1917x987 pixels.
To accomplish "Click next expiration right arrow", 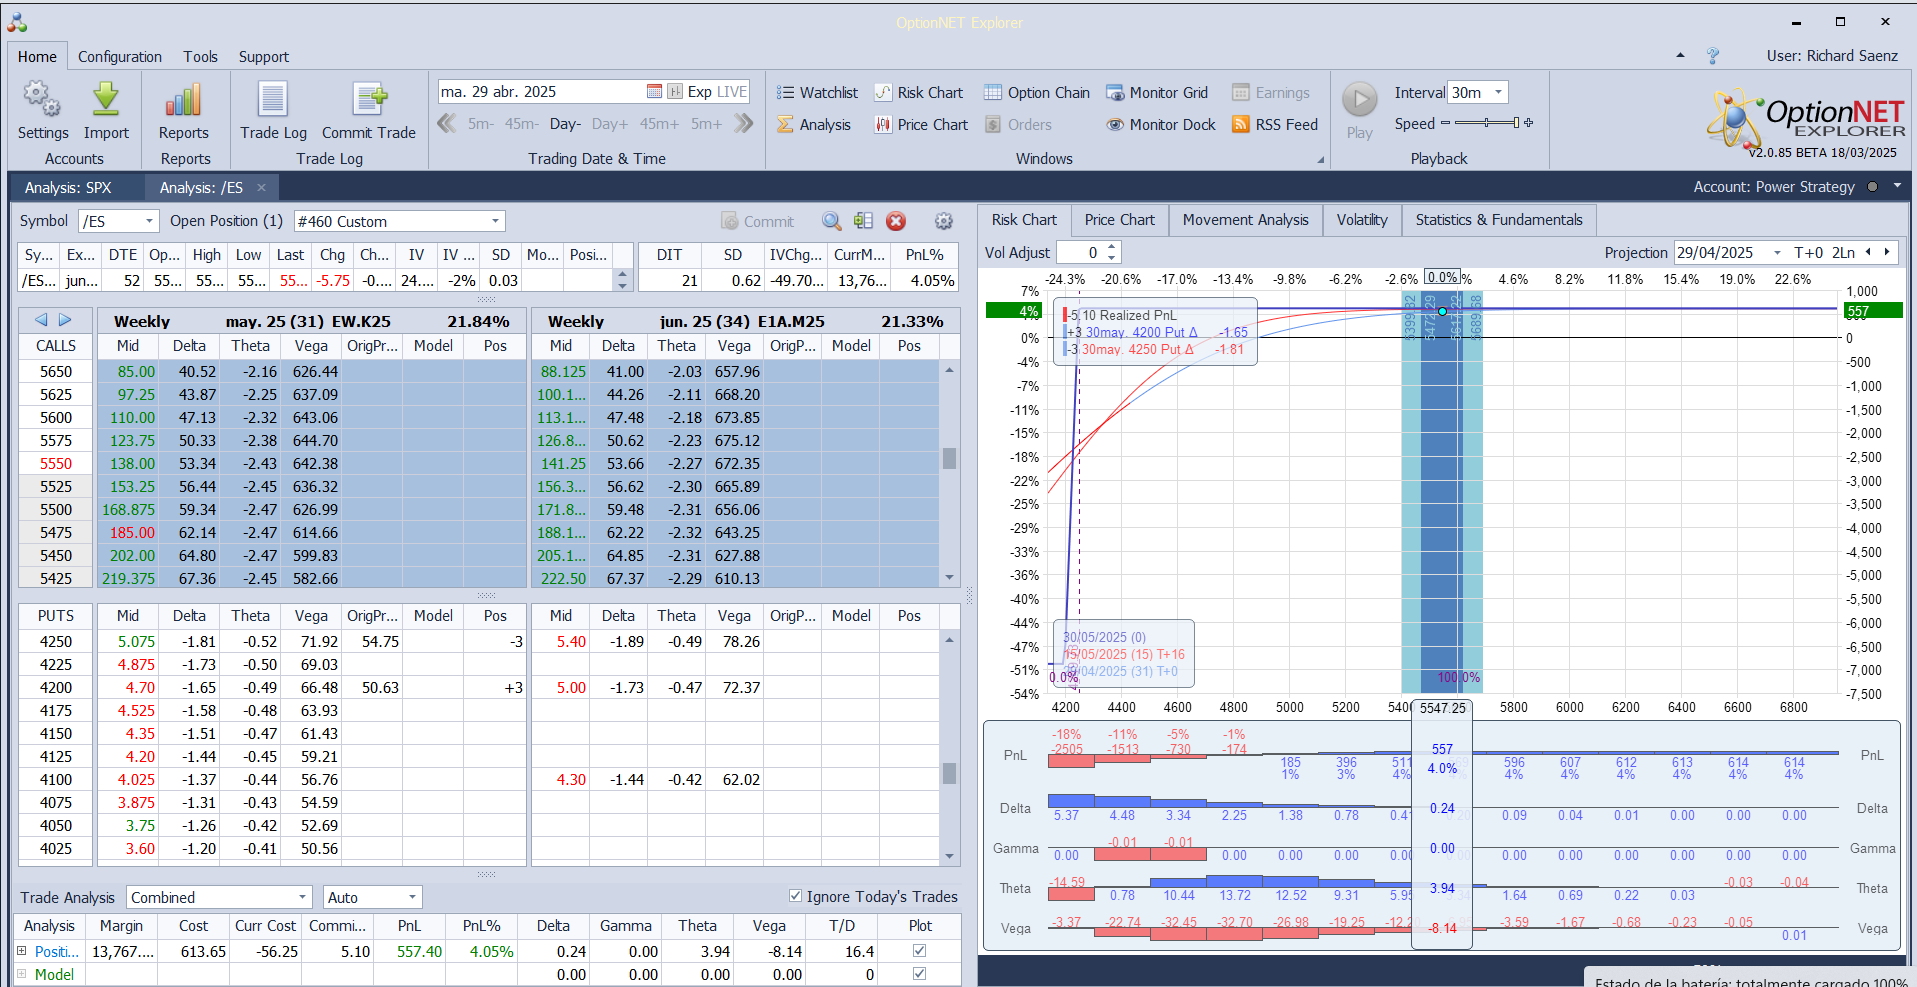I will [65, 320].
